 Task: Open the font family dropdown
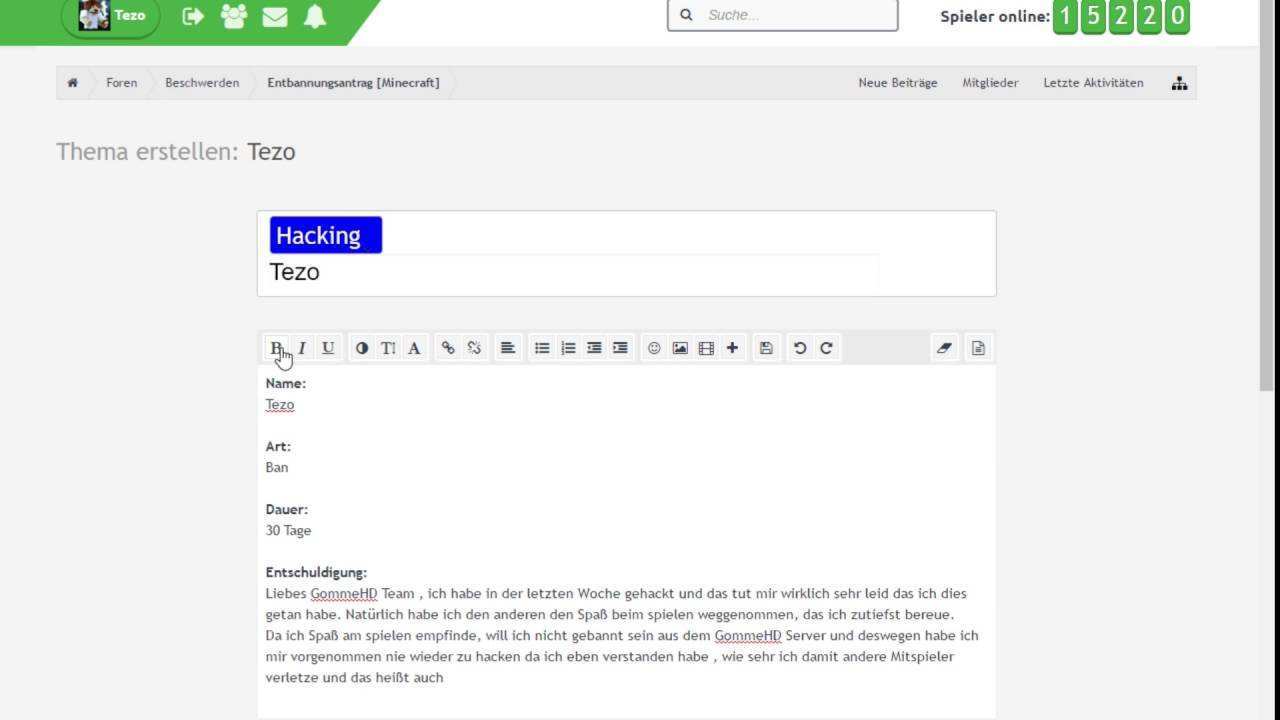(414, 348)
